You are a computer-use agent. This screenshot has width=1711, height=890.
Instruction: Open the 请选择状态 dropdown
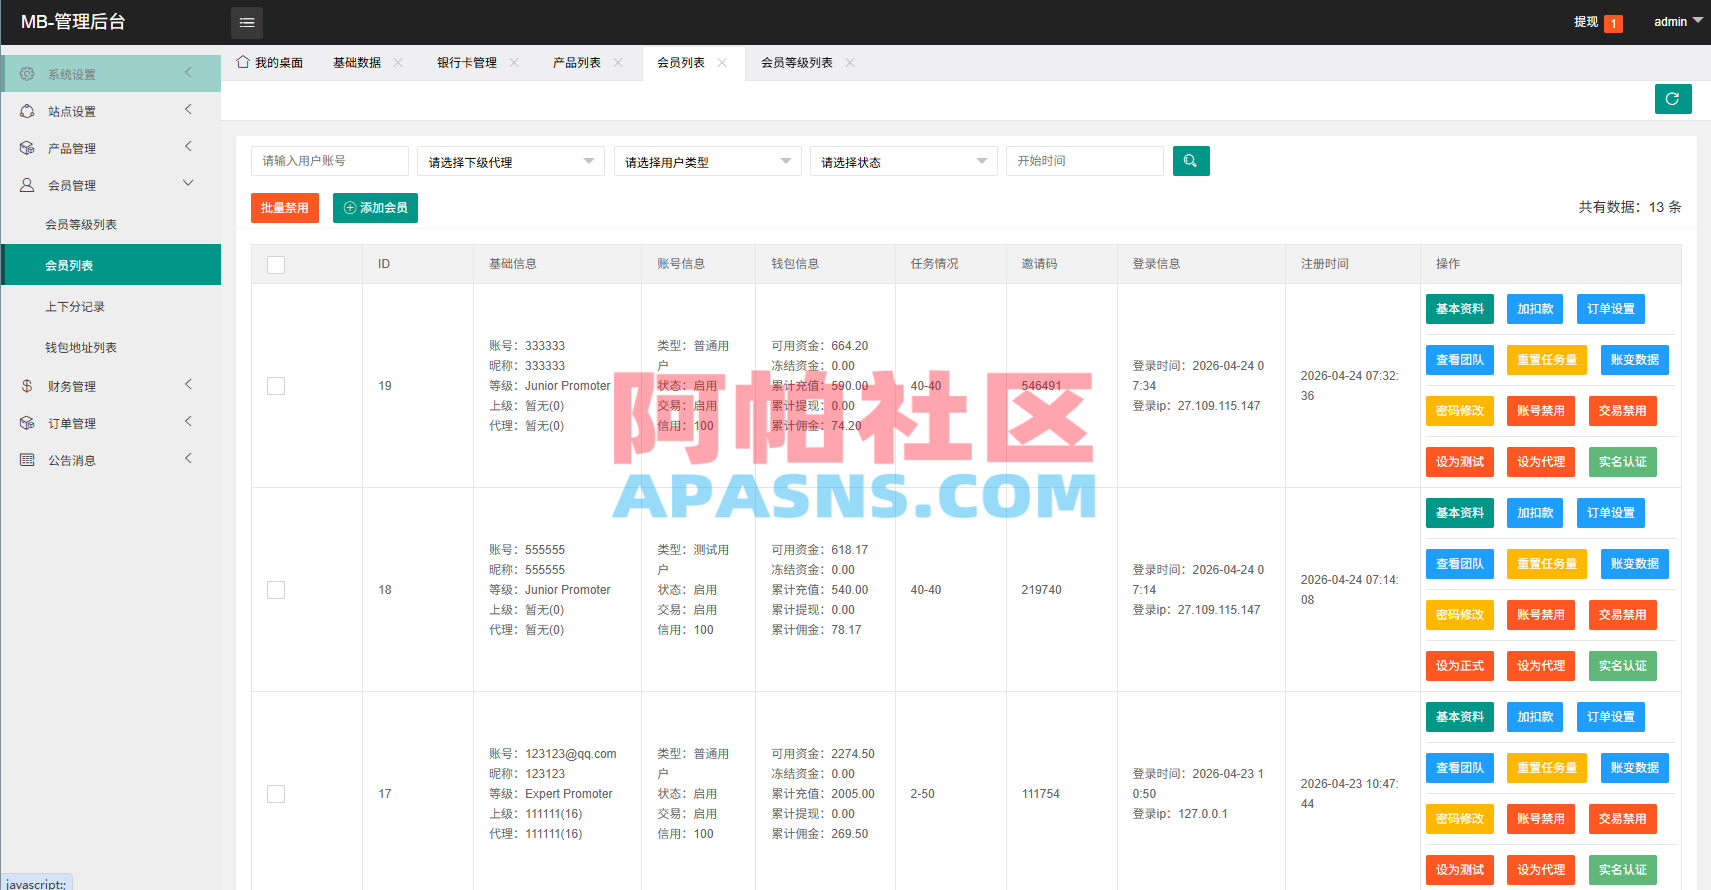904,161
